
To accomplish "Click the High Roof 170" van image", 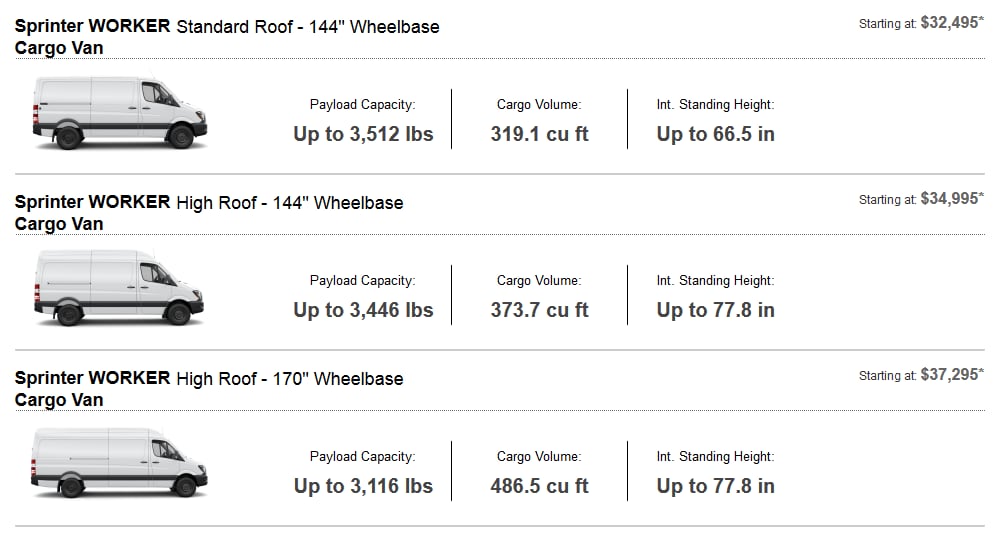I will point(119,463).
